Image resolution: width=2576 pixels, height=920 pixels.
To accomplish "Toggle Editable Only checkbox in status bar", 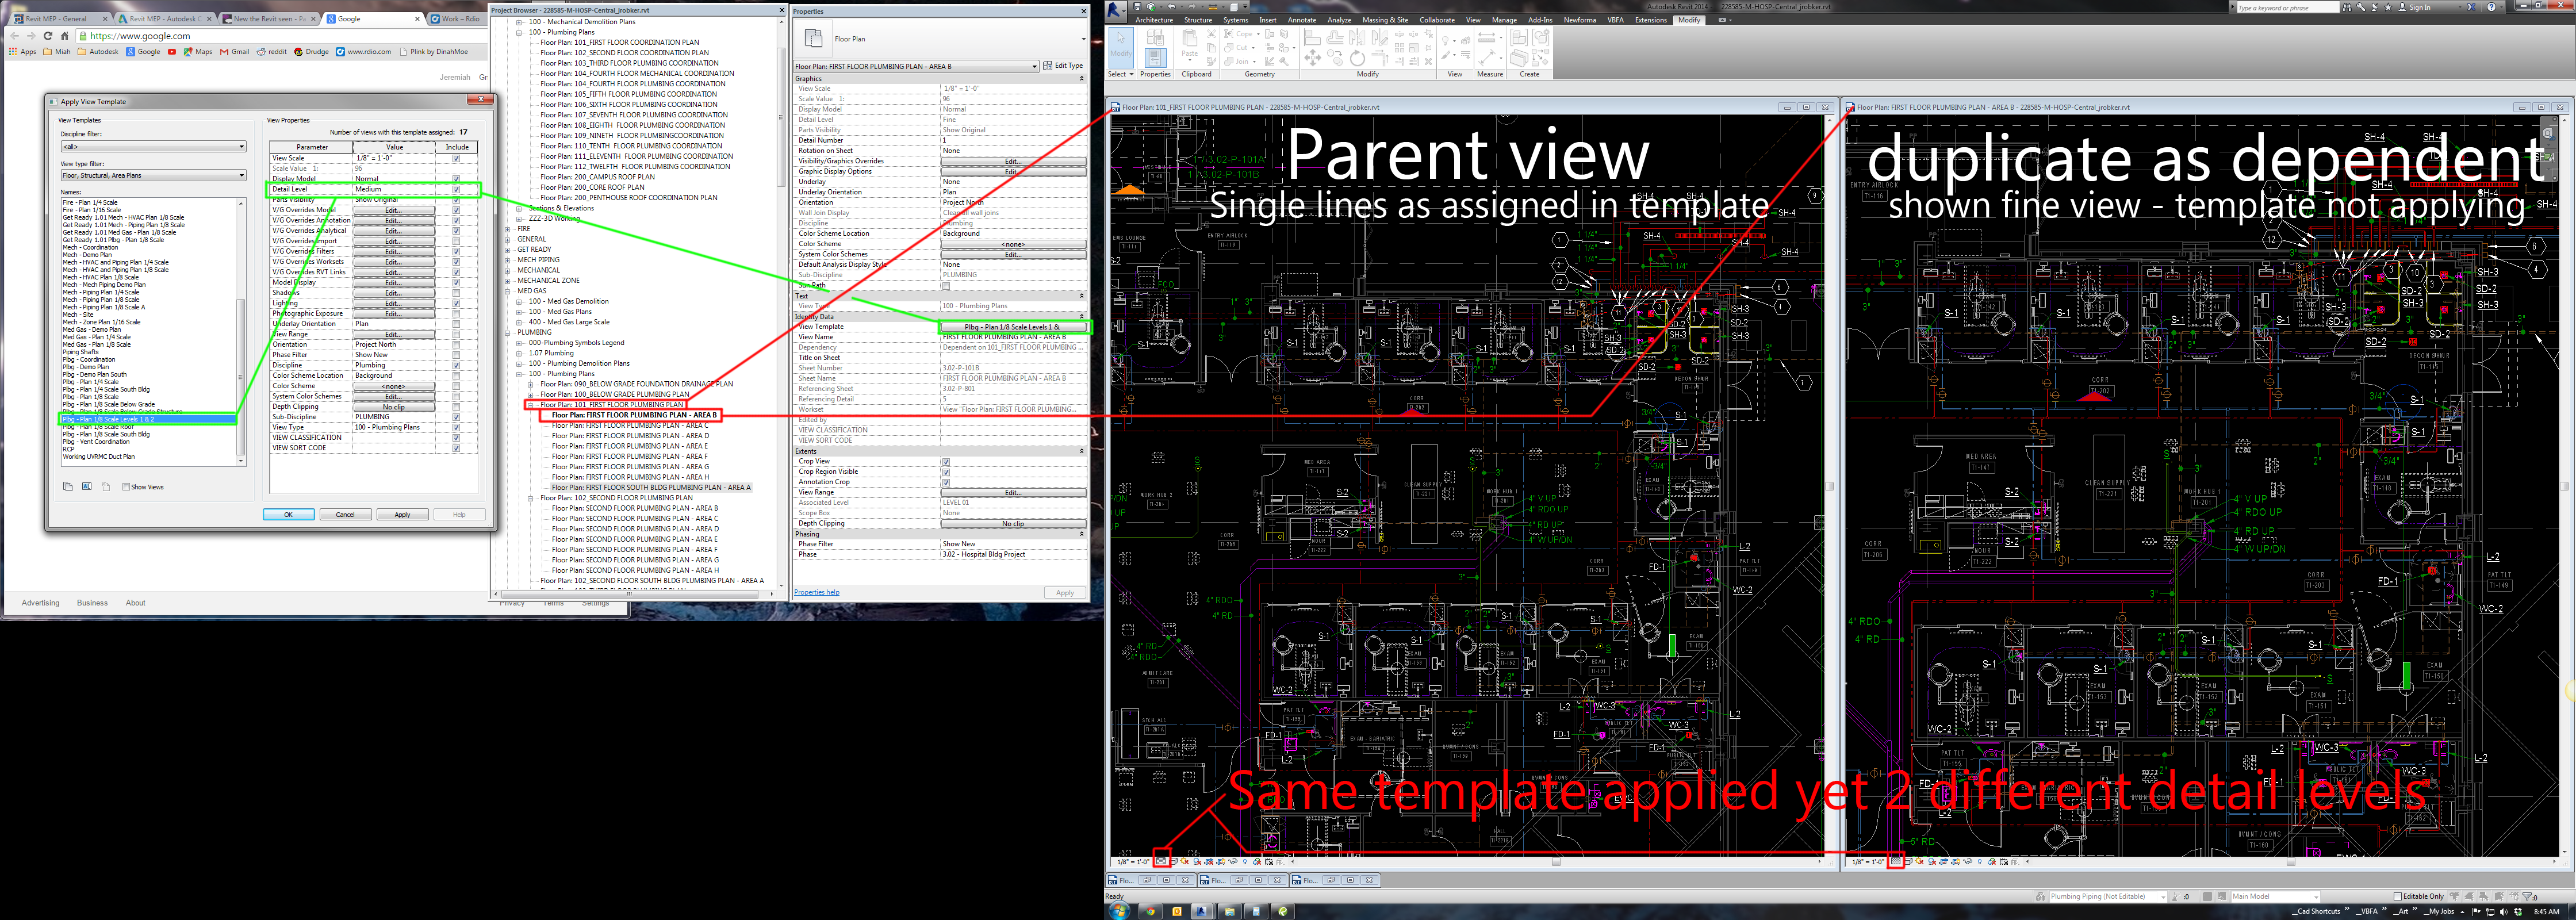I will tap(2397, 896).
